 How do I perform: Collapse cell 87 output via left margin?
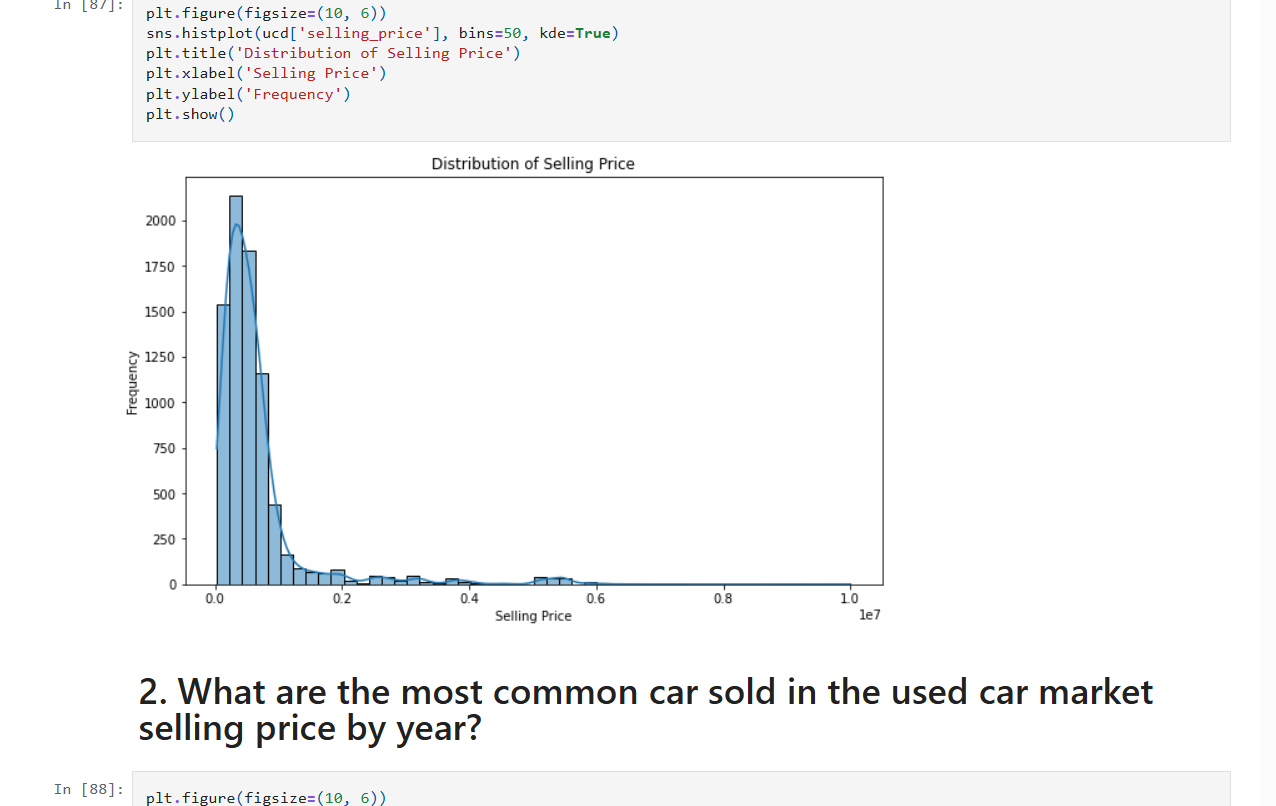(90, 390)
